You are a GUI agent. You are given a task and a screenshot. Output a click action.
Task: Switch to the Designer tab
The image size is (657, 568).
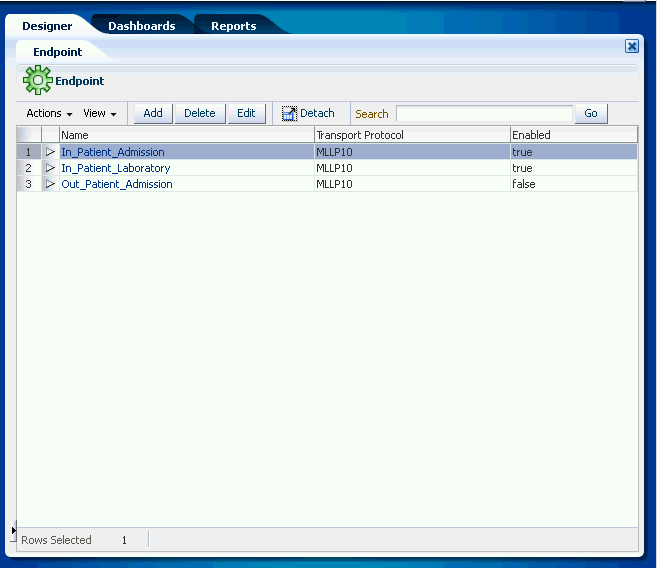click(47, 26)
